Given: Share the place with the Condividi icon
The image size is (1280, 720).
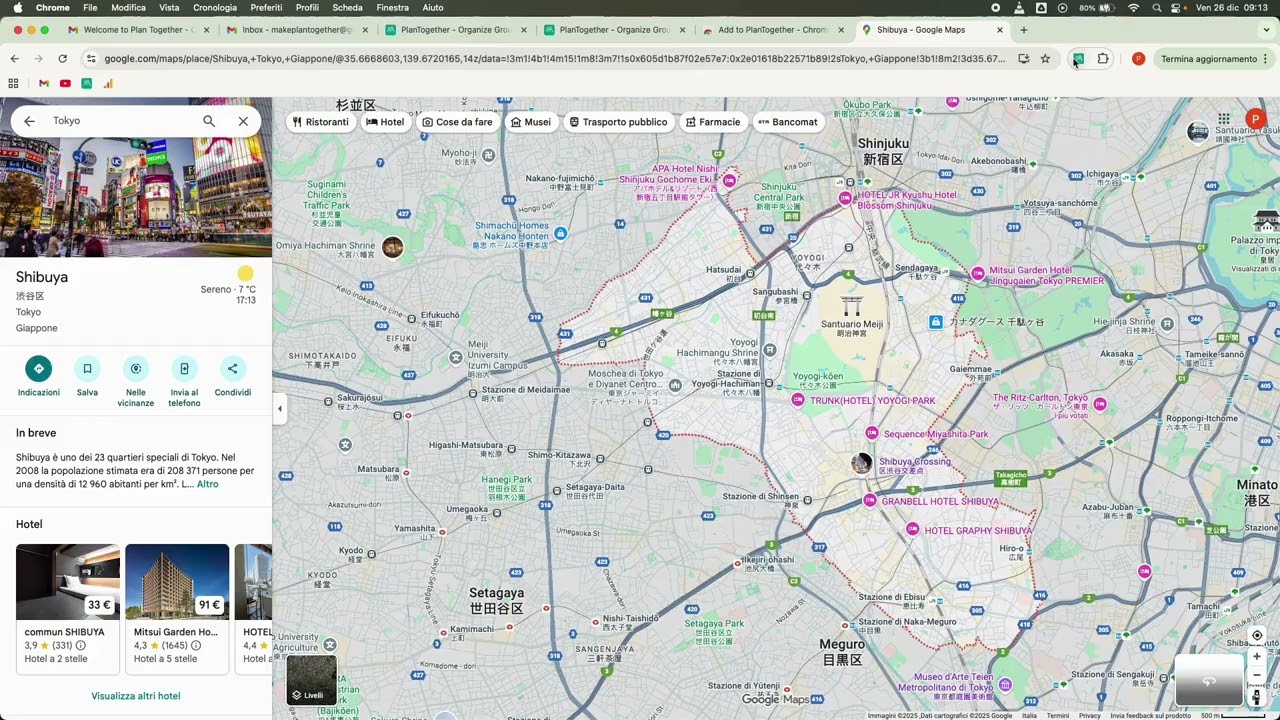Looking at the screenshot, I should coord(233,368).
